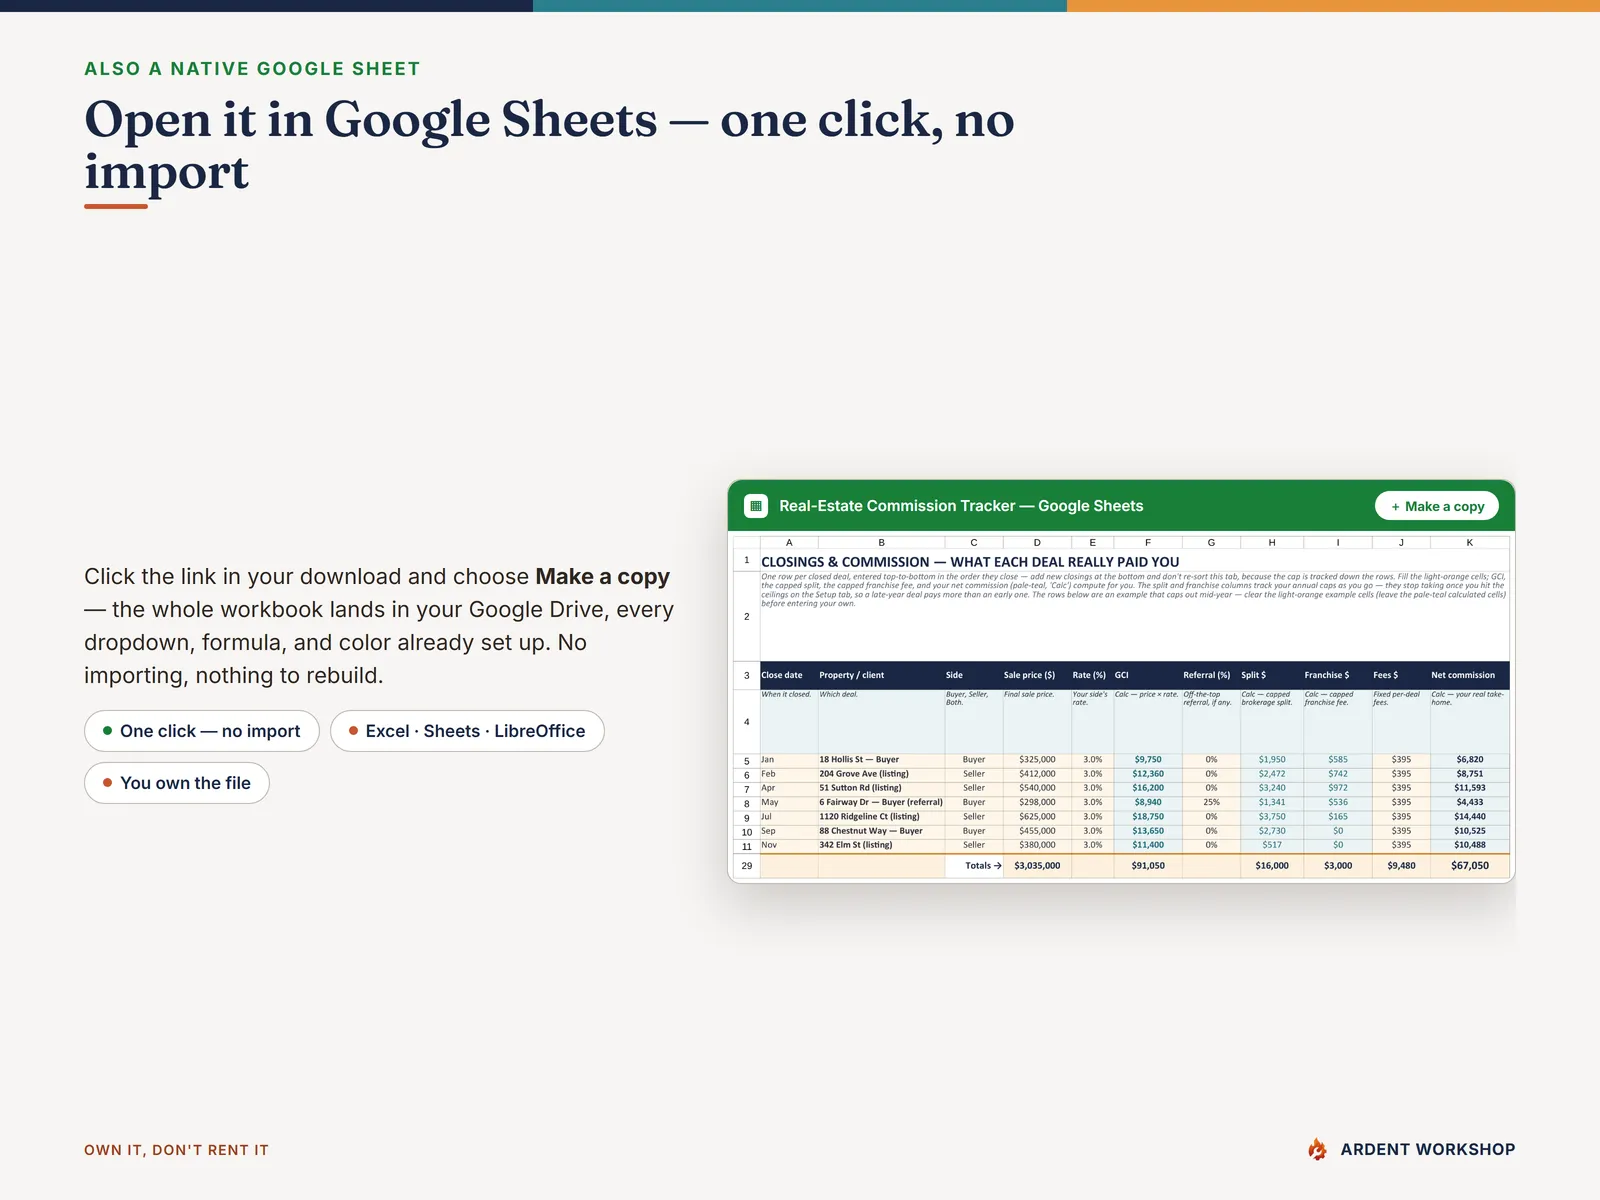Select row 29 header in the sheet
1600x1200 pixels.
(747, 866)
